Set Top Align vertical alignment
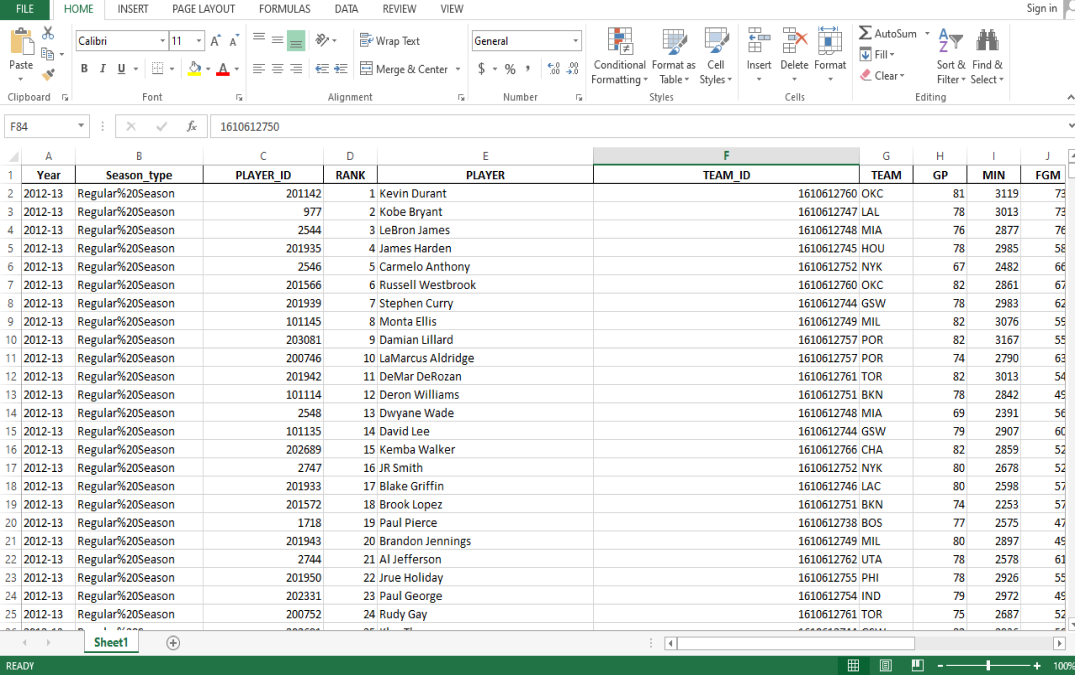Image resolution: width=1075 pixels, height=675 pixels. point(258,40)
